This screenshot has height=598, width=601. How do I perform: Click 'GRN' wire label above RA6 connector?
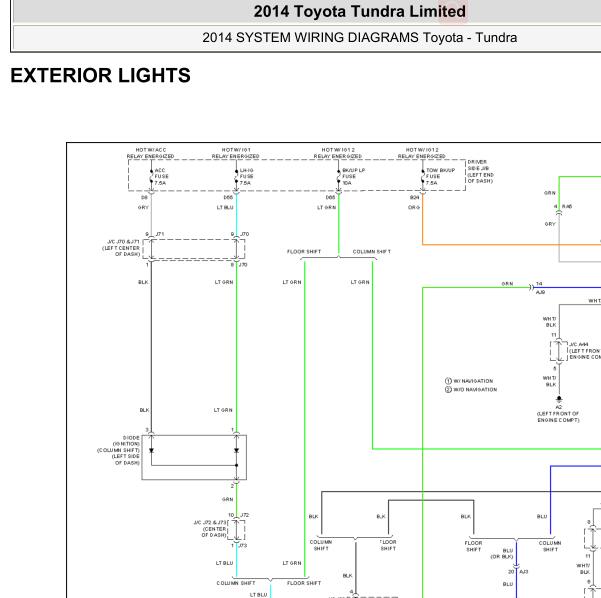pos(550,193)
